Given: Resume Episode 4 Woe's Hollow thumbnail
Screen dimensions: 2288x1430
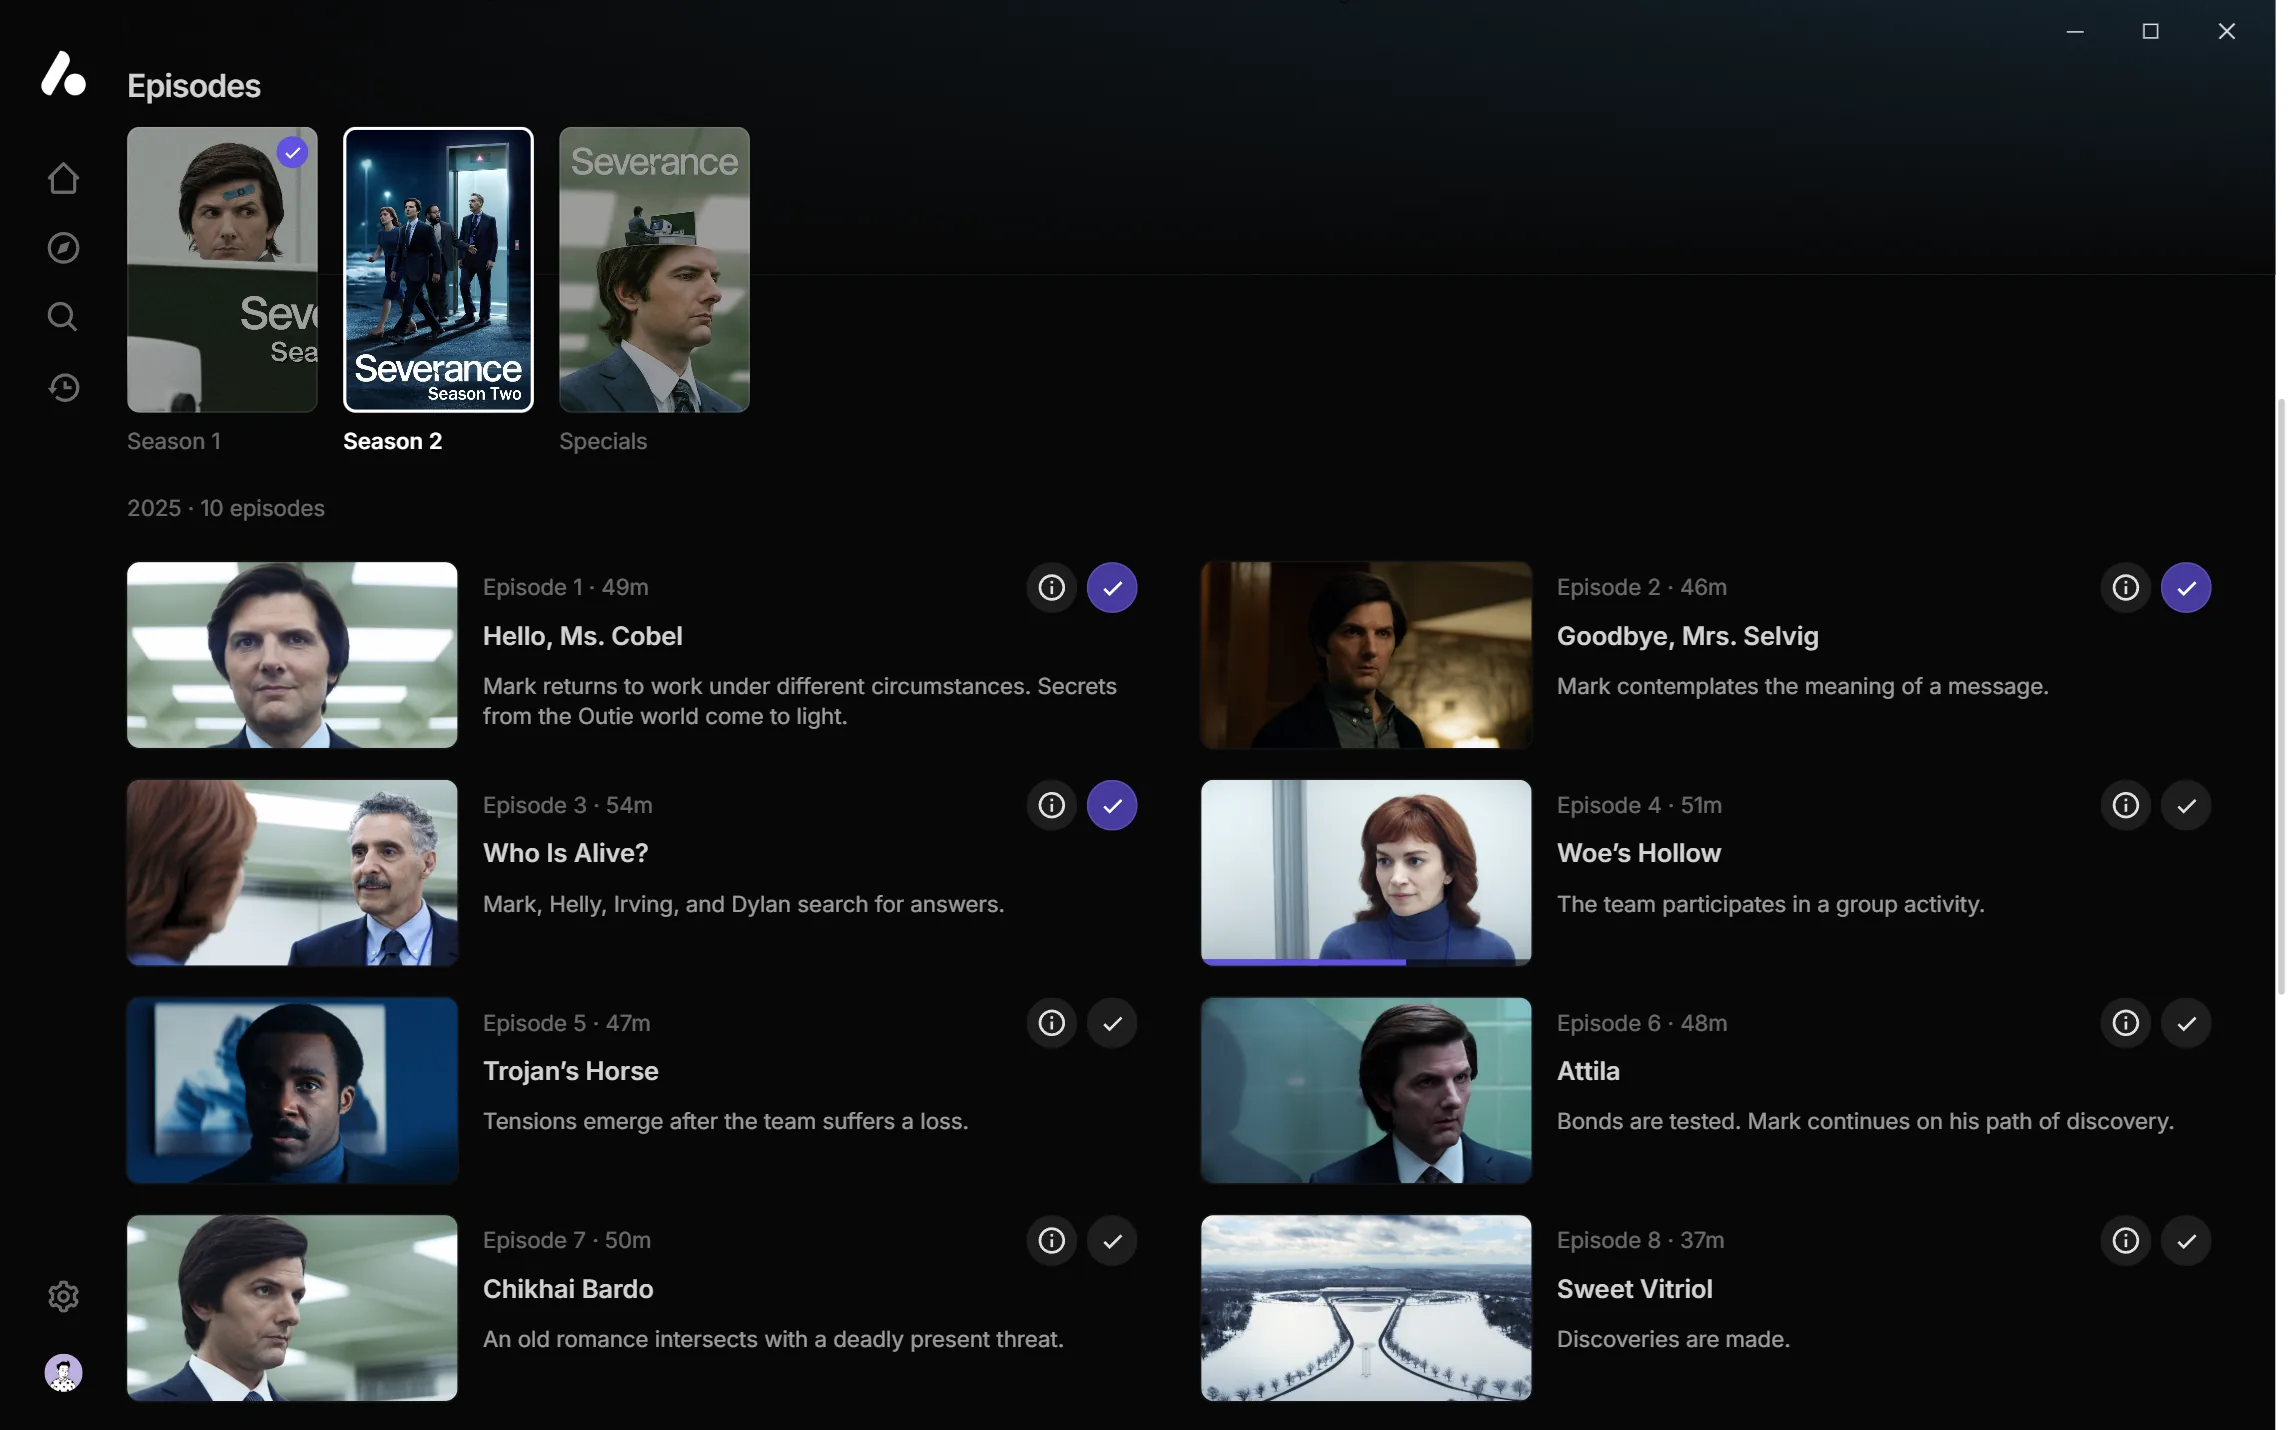Looking at the screenshot, I should [1366, 873].
